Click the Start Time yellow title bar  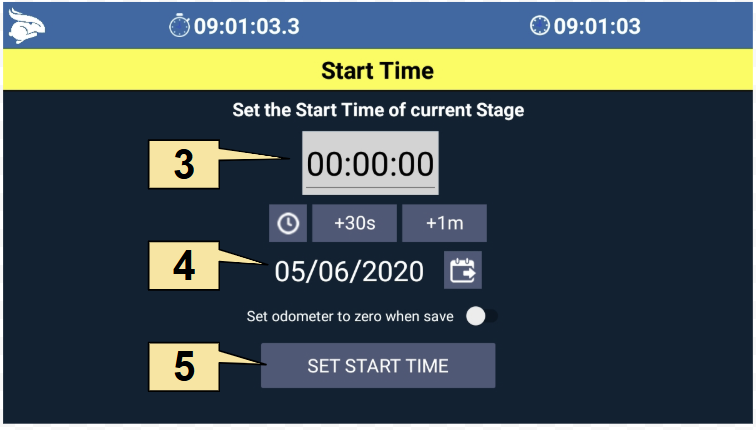[x=378, y=70]
